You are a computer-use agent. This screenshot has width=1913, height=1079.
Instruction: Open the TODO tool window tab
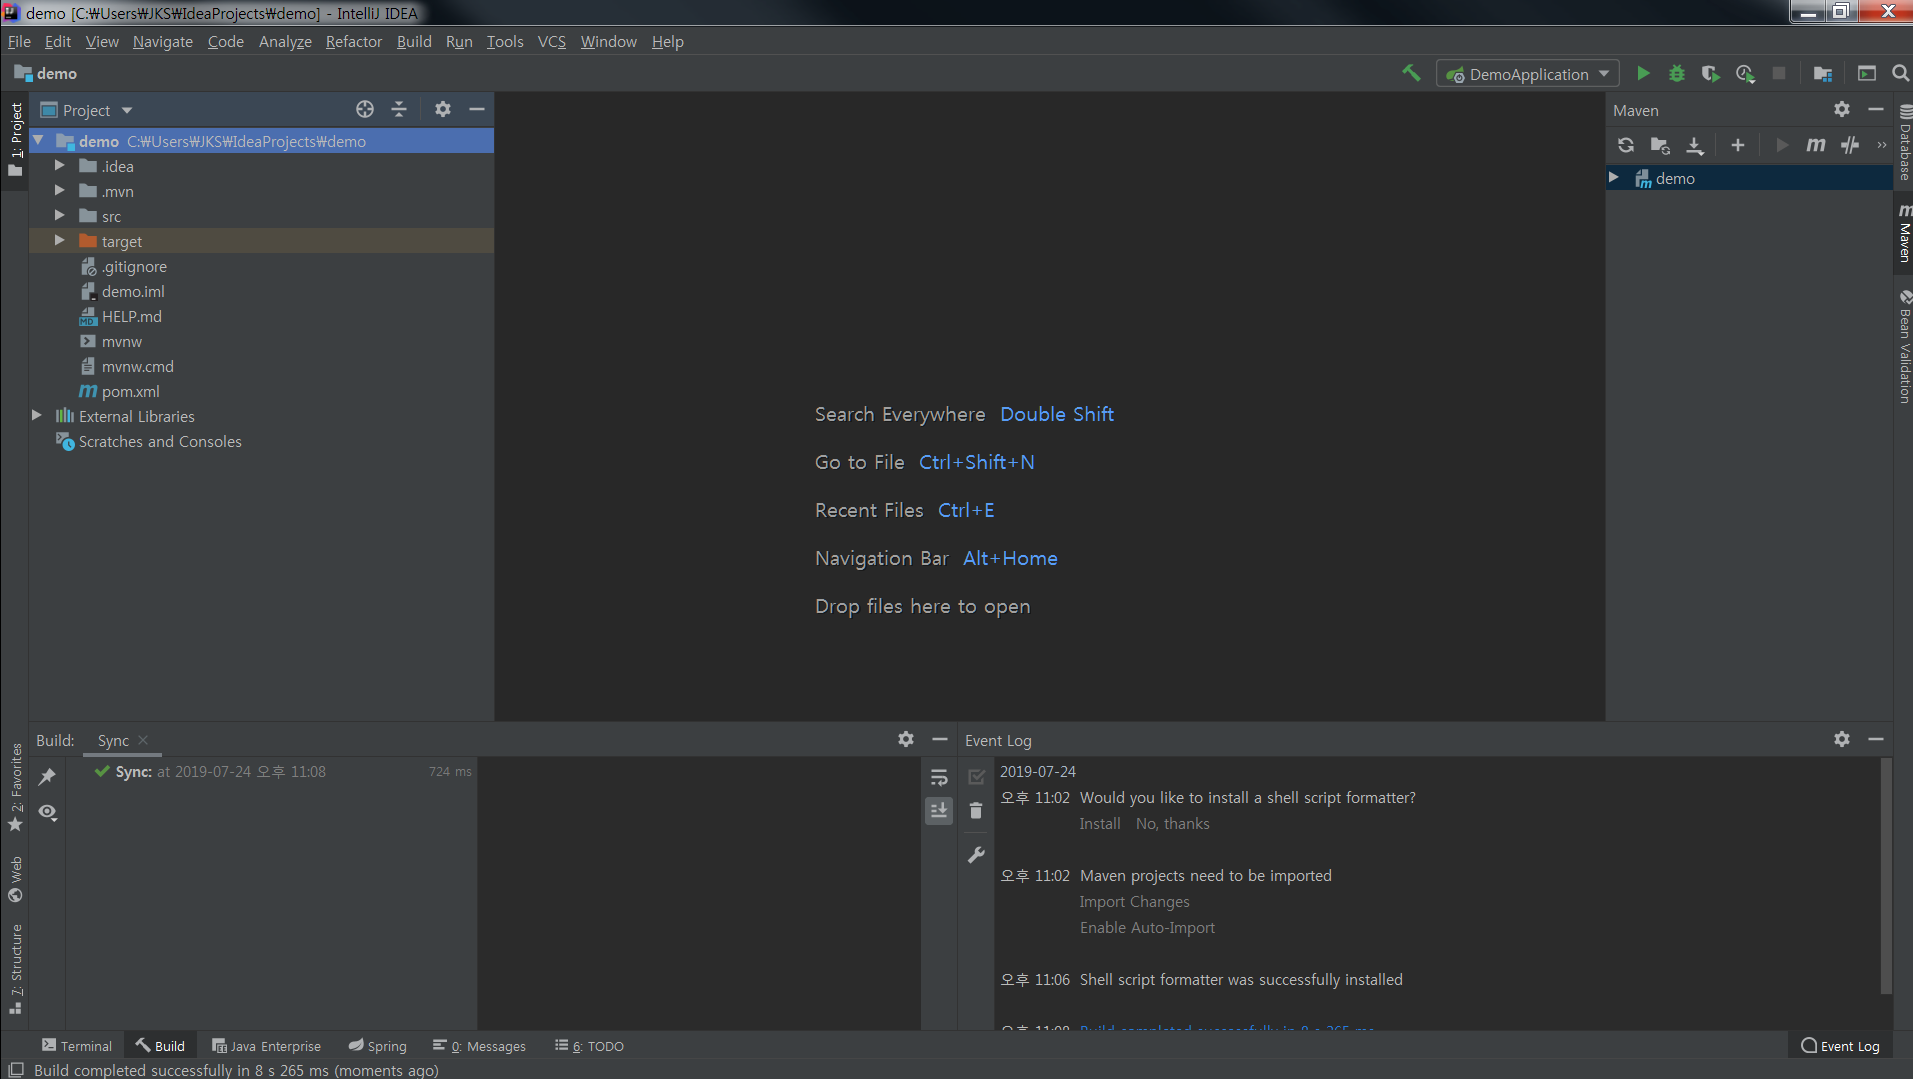coord(590,1046)
